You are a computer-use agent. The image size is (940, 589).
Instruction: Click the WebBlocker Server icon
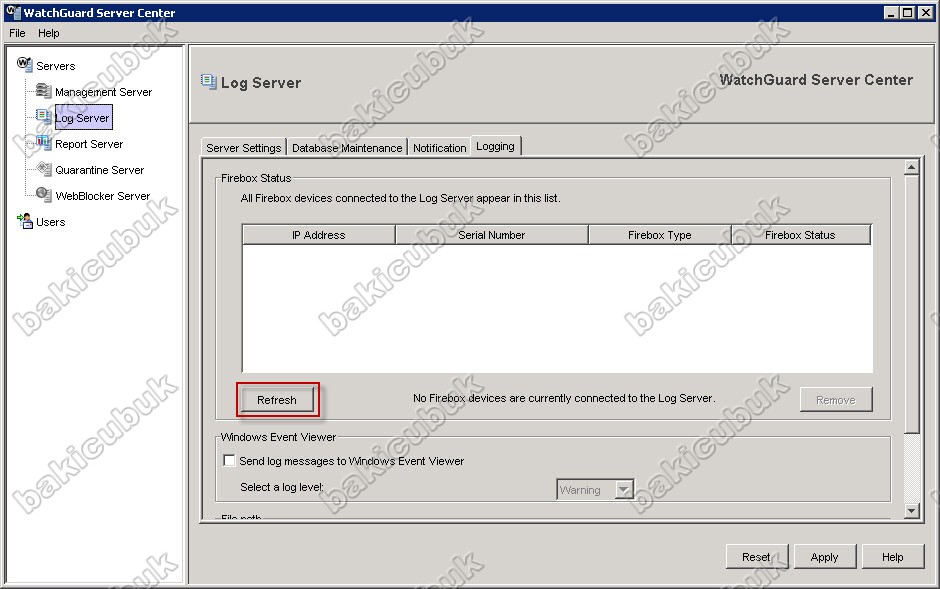(x=43, y=194)
